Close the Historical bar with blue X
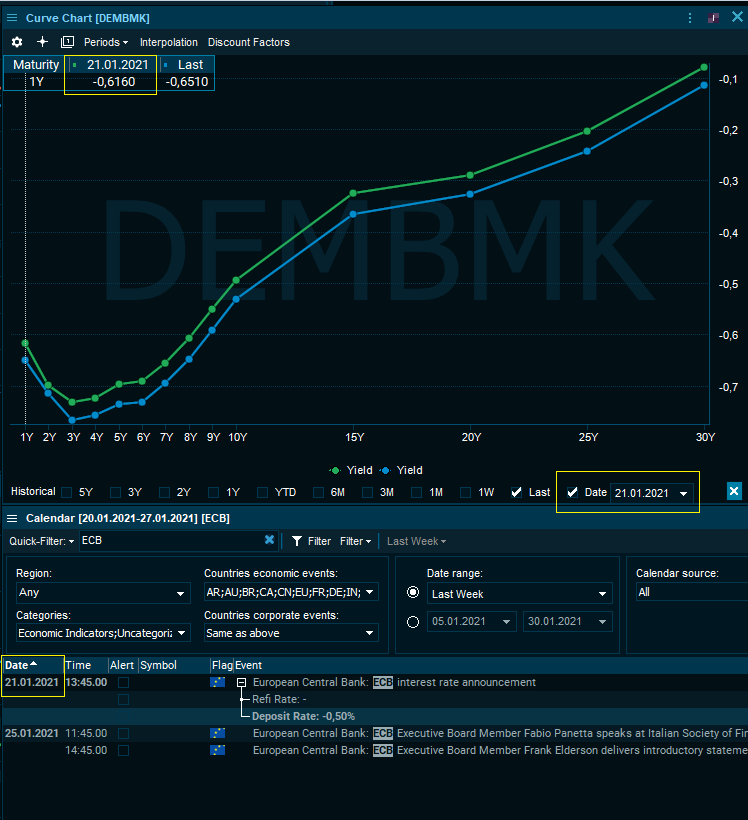 click(734, 491)
